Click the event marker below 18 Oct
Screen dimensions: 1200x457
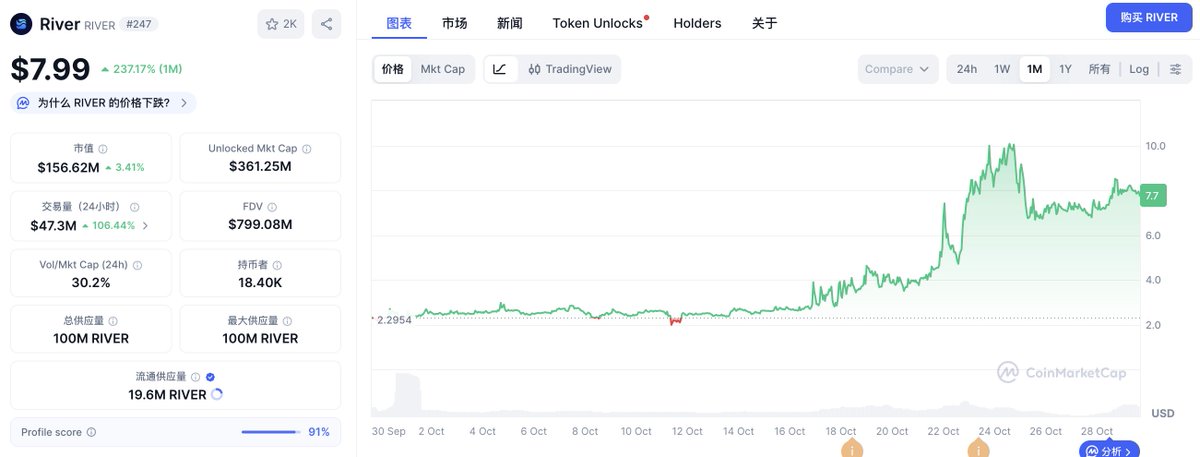(x=852, y=448)
